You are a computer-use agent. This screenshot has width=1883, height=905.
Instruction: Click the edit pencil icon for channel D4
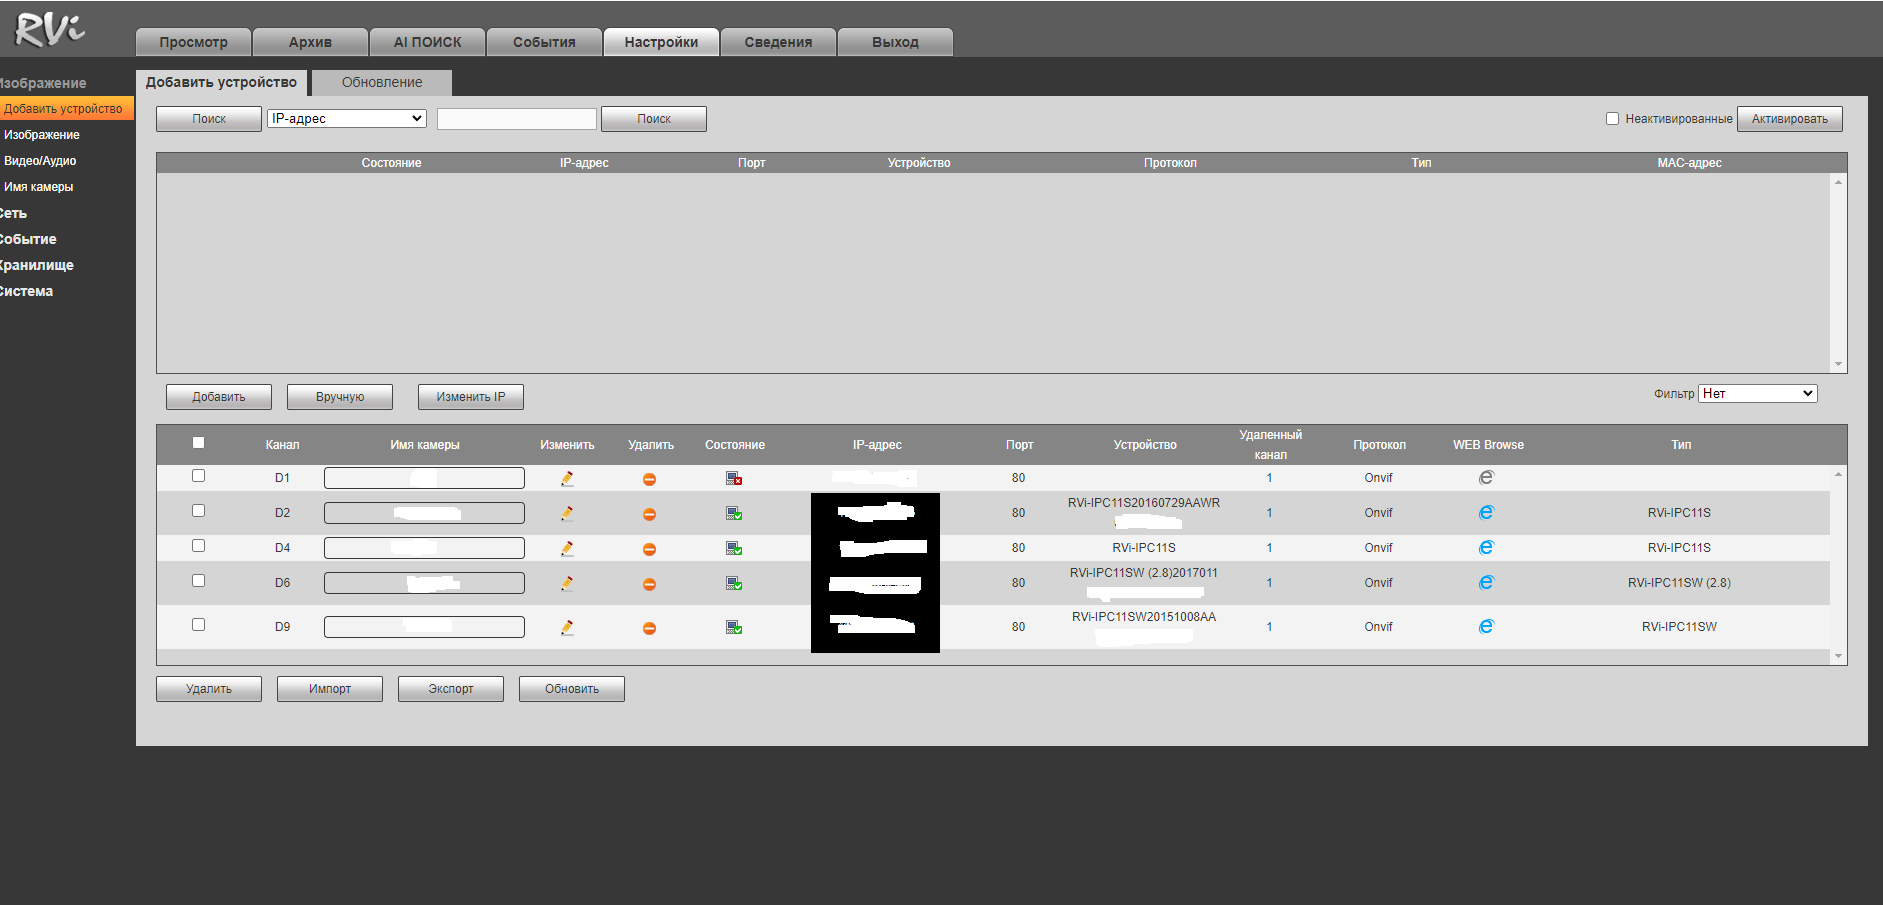click(x=567, y=548)
